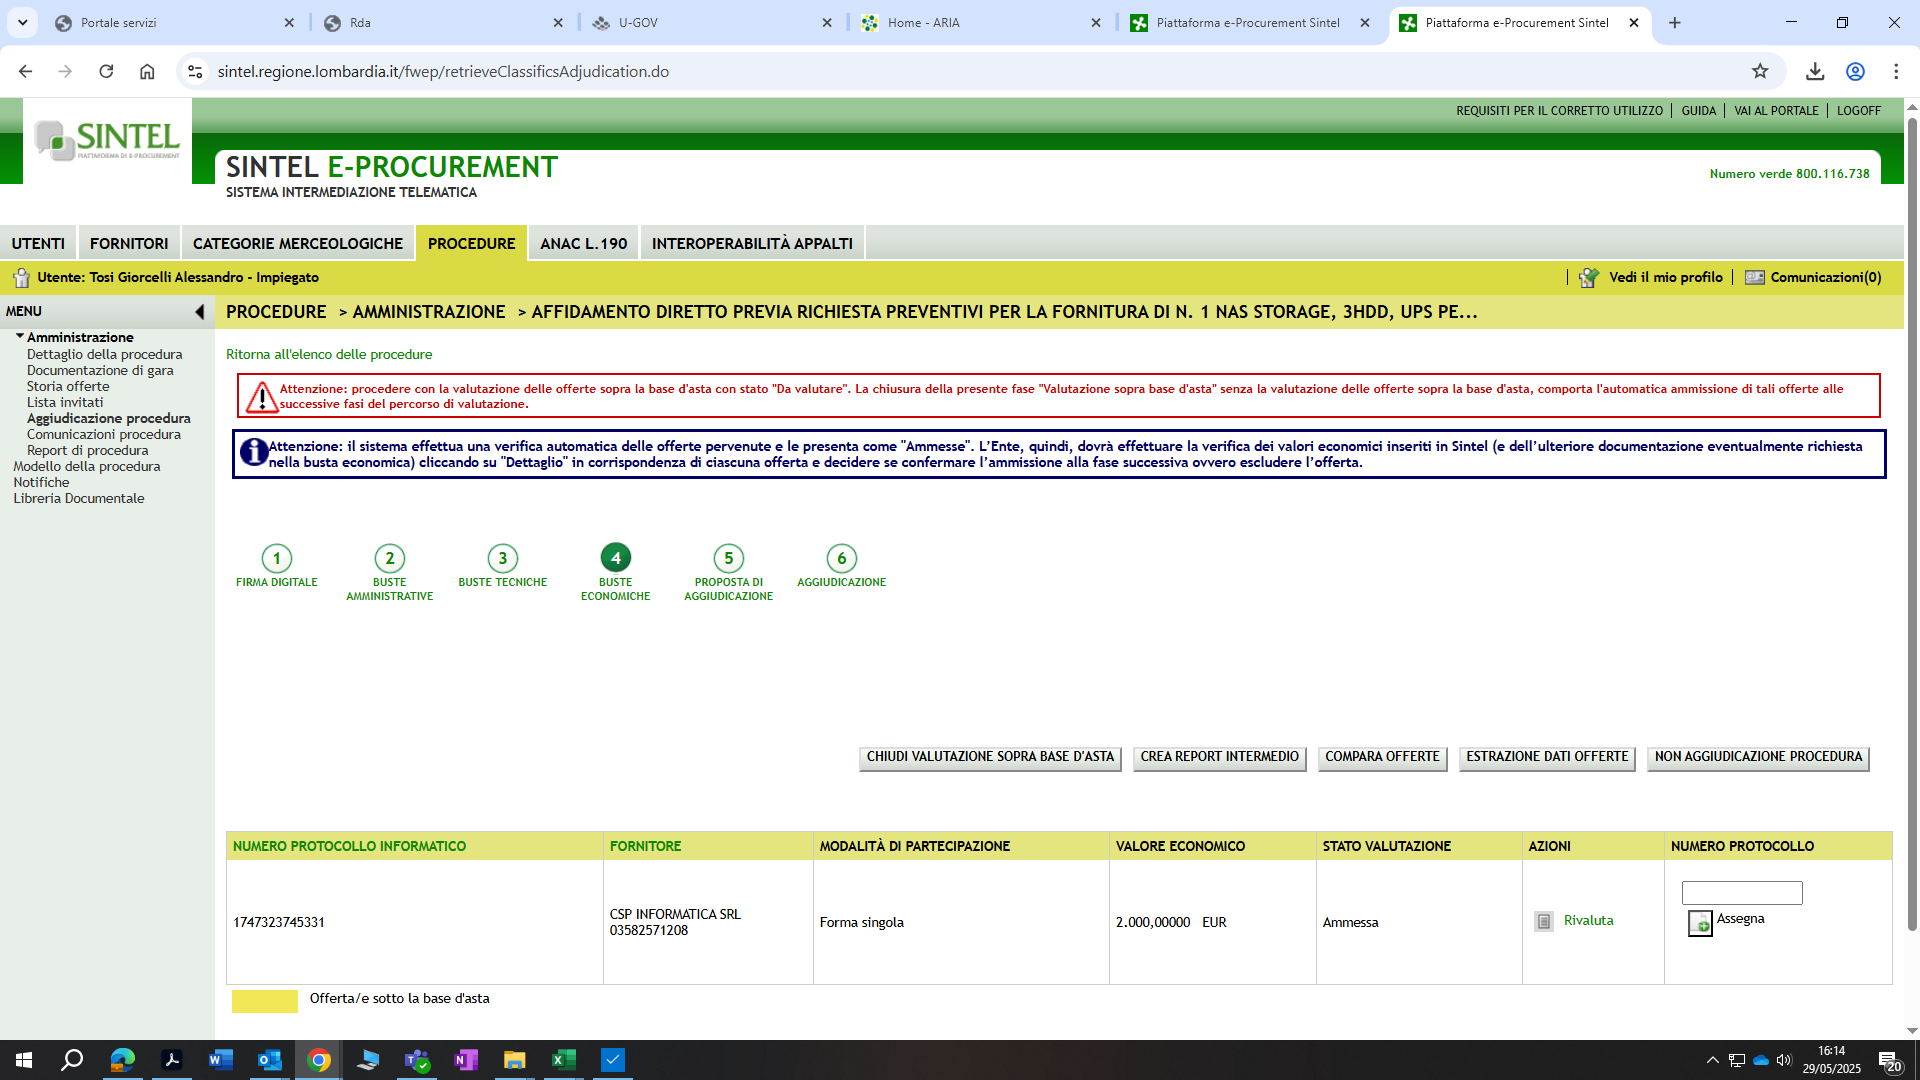
Task: Show hidden system tray icons
Action: [1712, 1060]
